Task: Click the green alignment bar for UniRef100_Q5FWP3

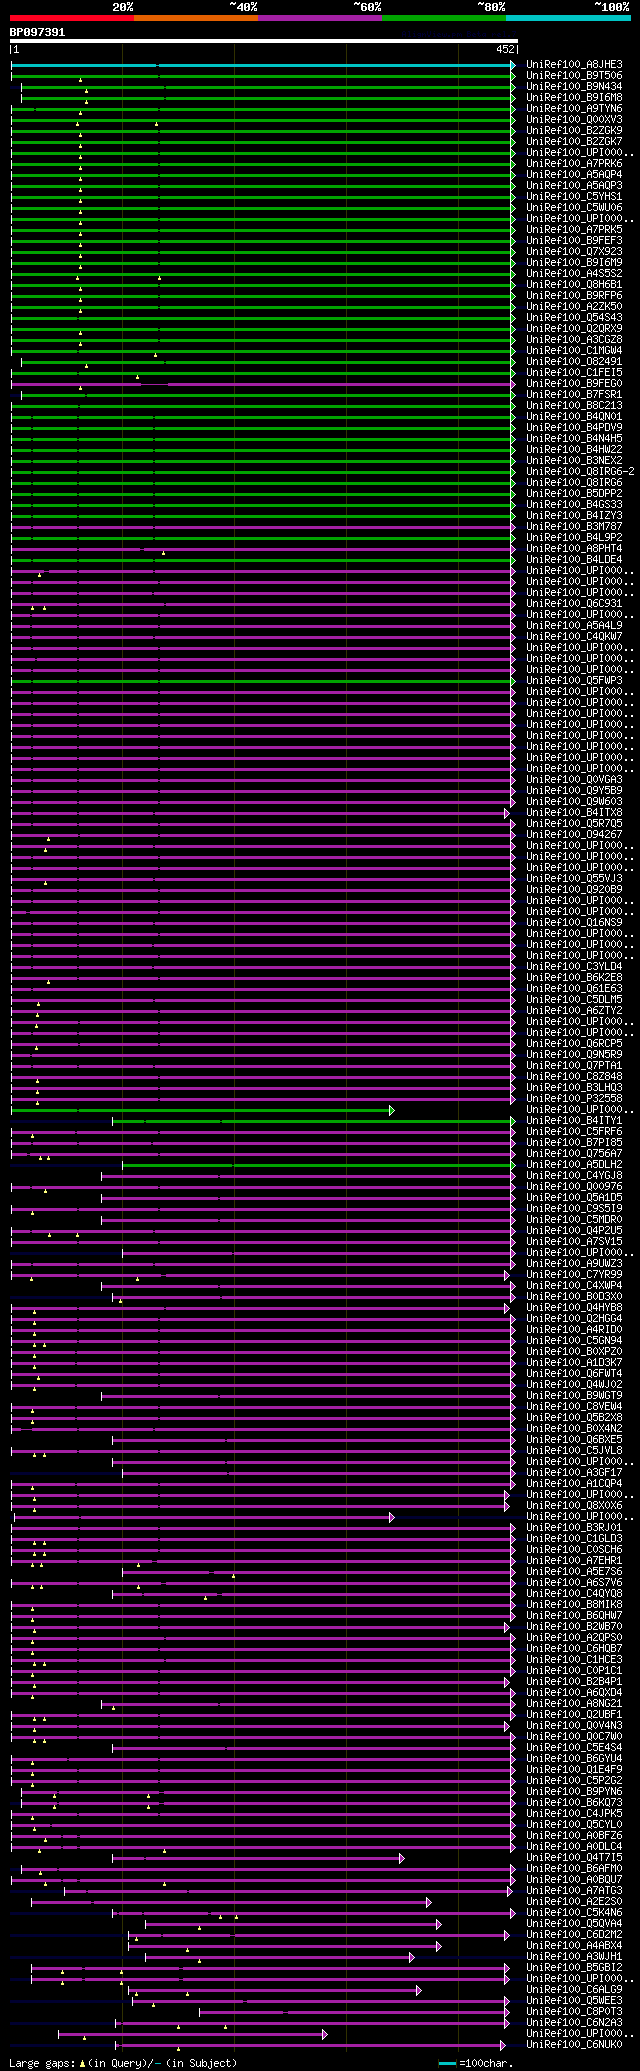Action: (263, 681)
